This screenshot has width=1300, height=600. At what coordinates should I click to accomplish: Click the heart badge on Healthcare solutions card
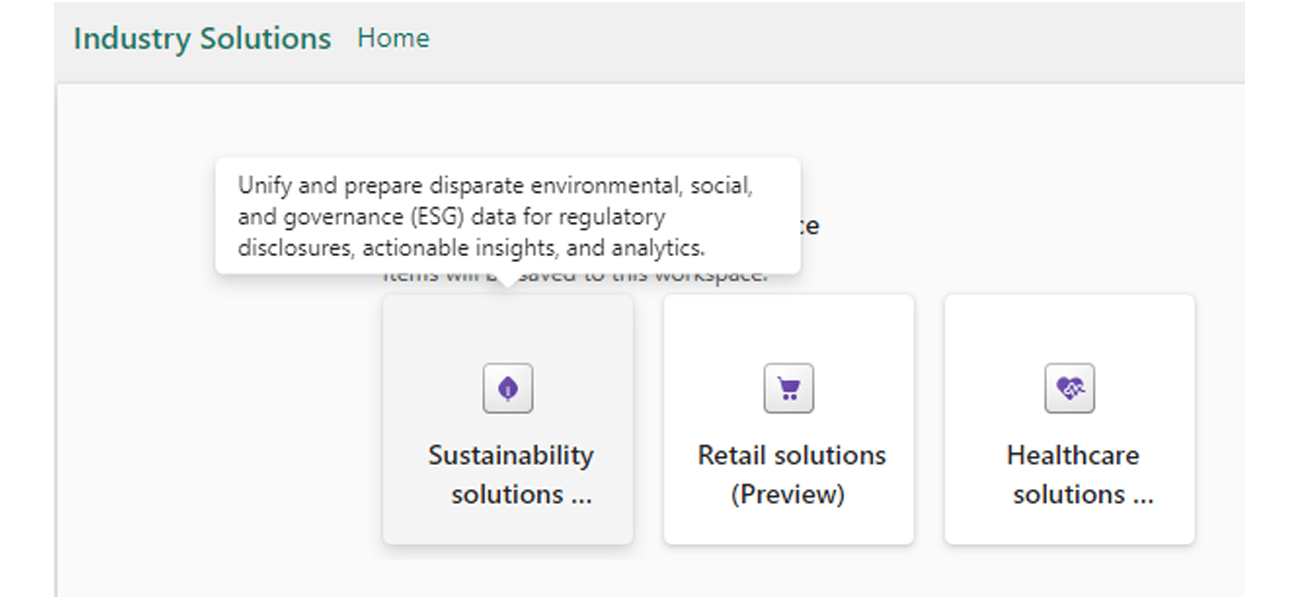pos(1070,388)
